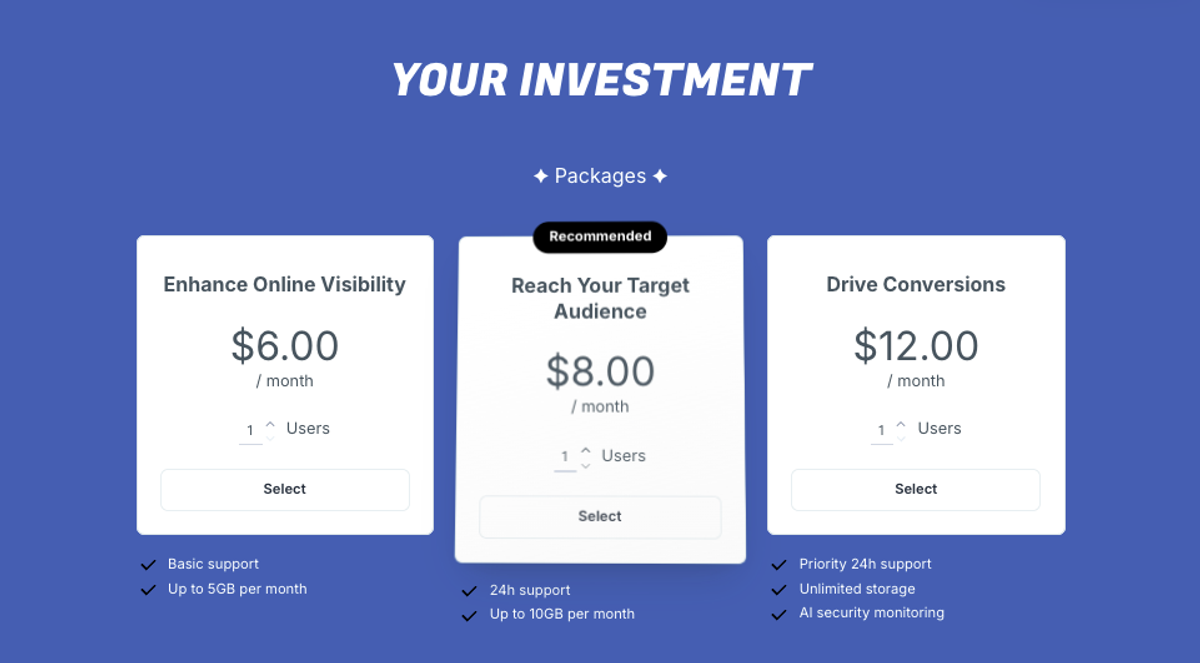Increase users on Enhance Online Visibility plan
This screenshot has width=1200, height=663.
coord(270,424)
